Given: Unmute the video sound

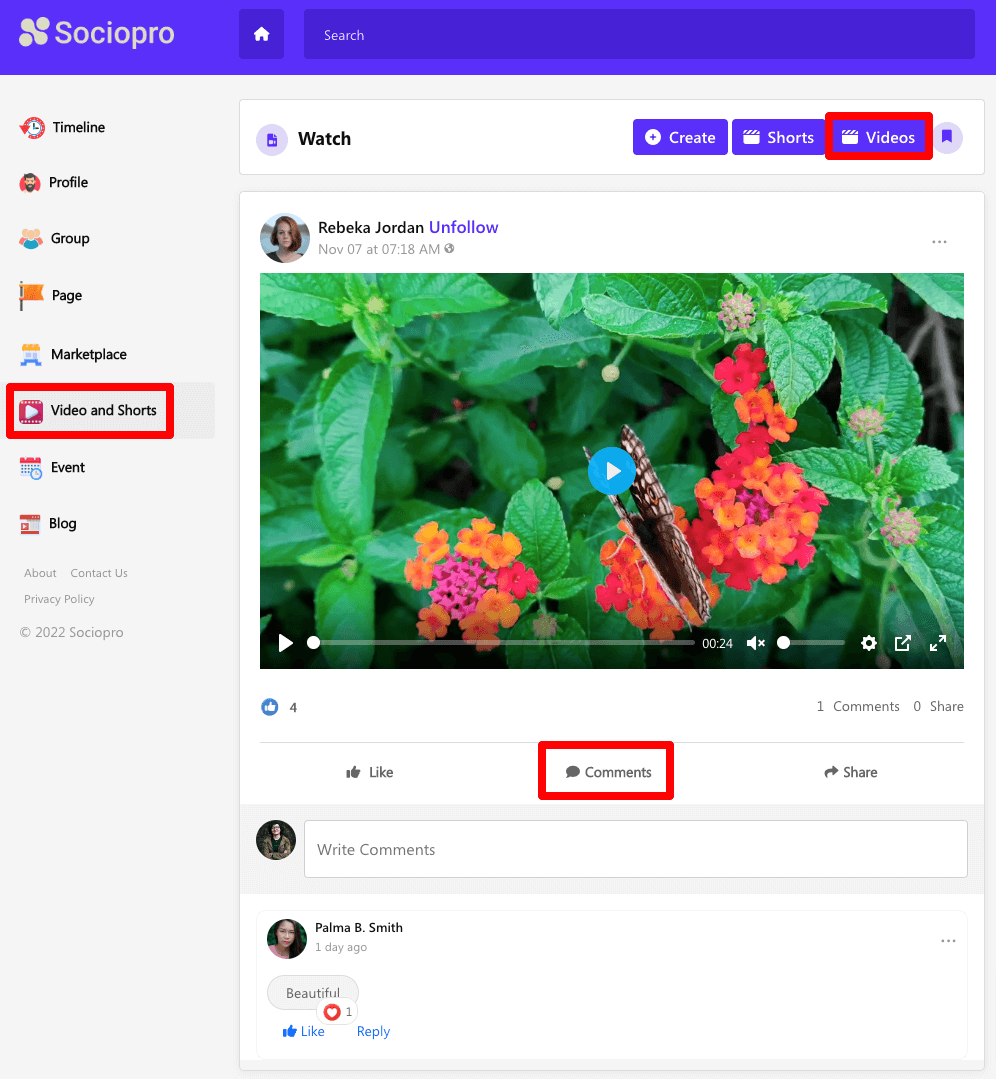Looking at the screenshot, I should tap(756, 643).
